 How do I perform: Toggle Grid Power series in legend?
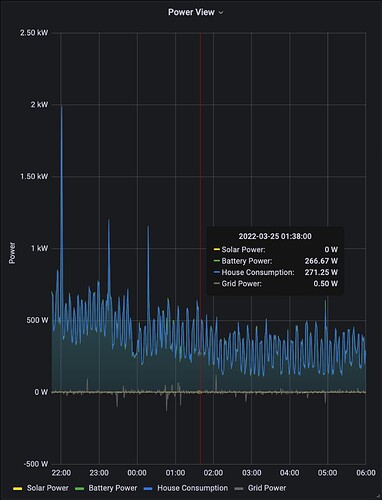coord(267,488)
